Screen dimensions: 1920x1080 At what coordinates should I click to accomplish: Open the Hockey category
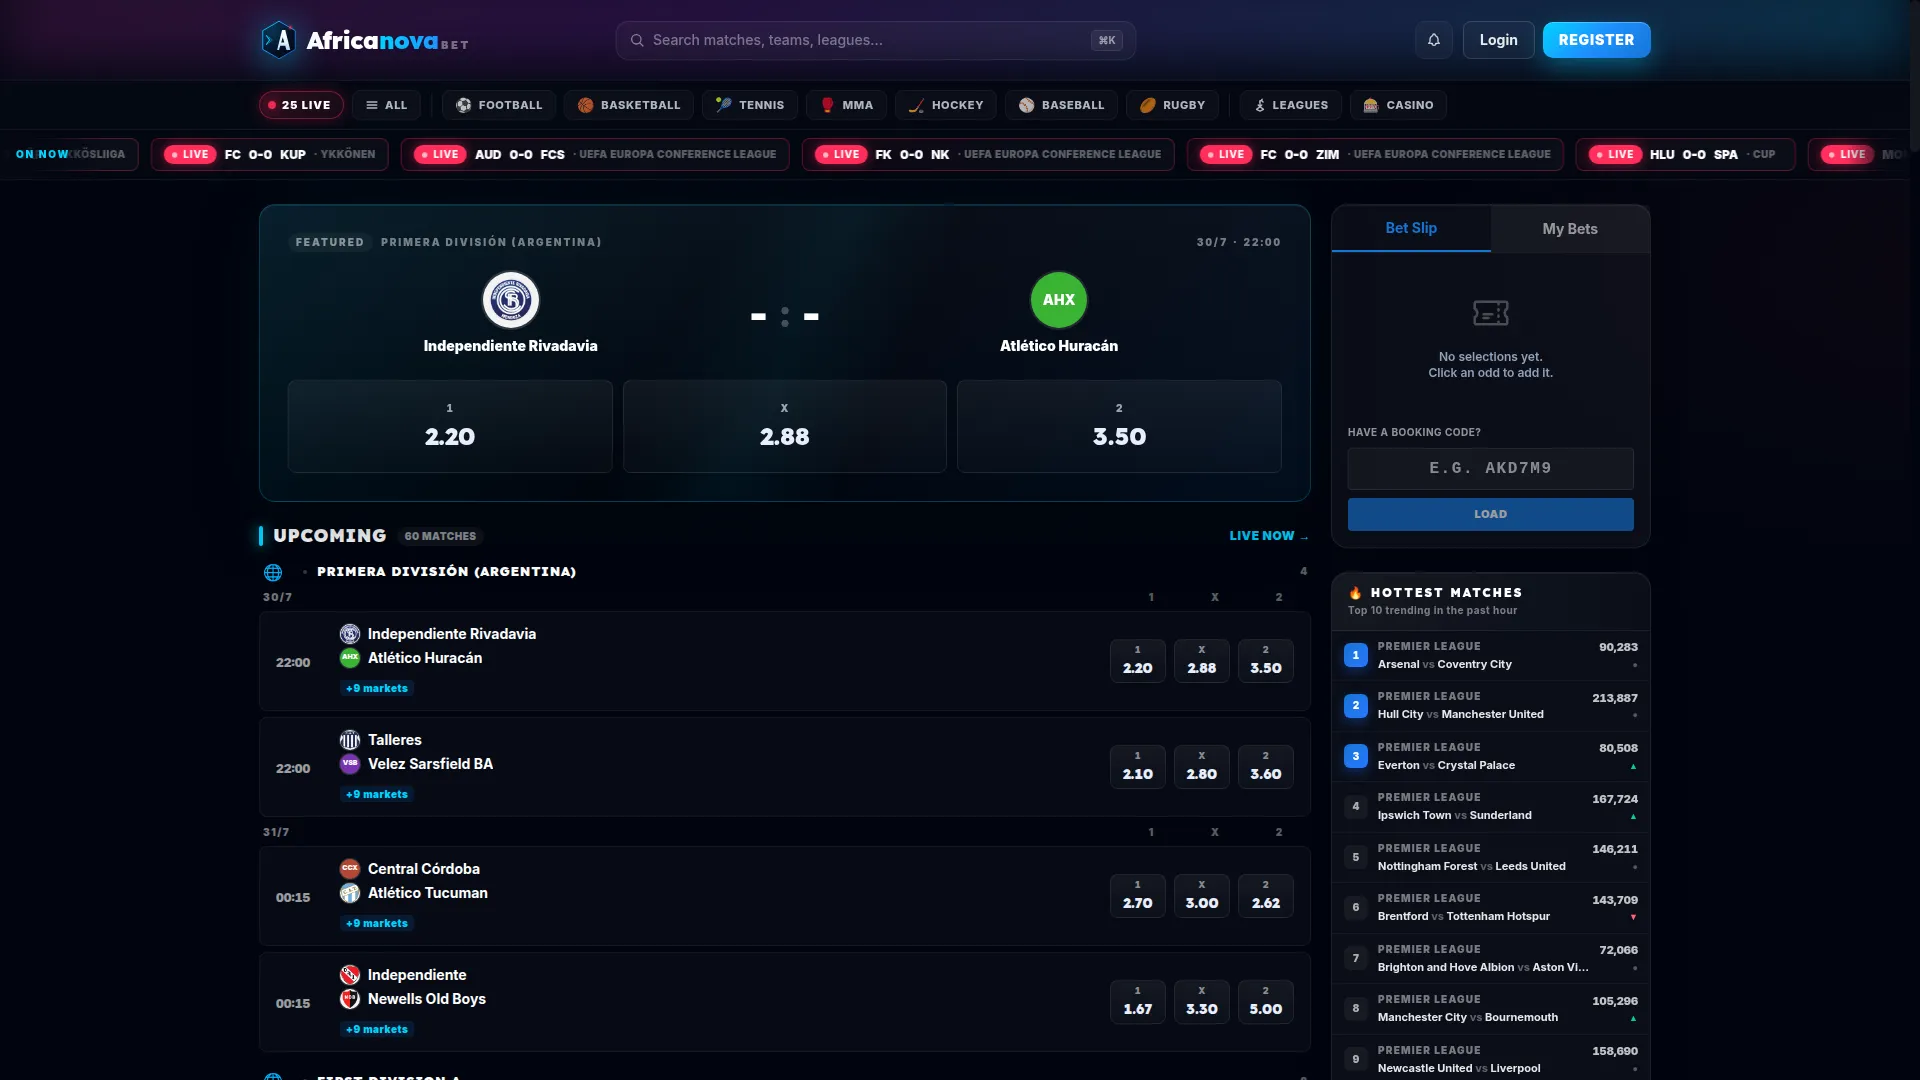tap(946, 105)
